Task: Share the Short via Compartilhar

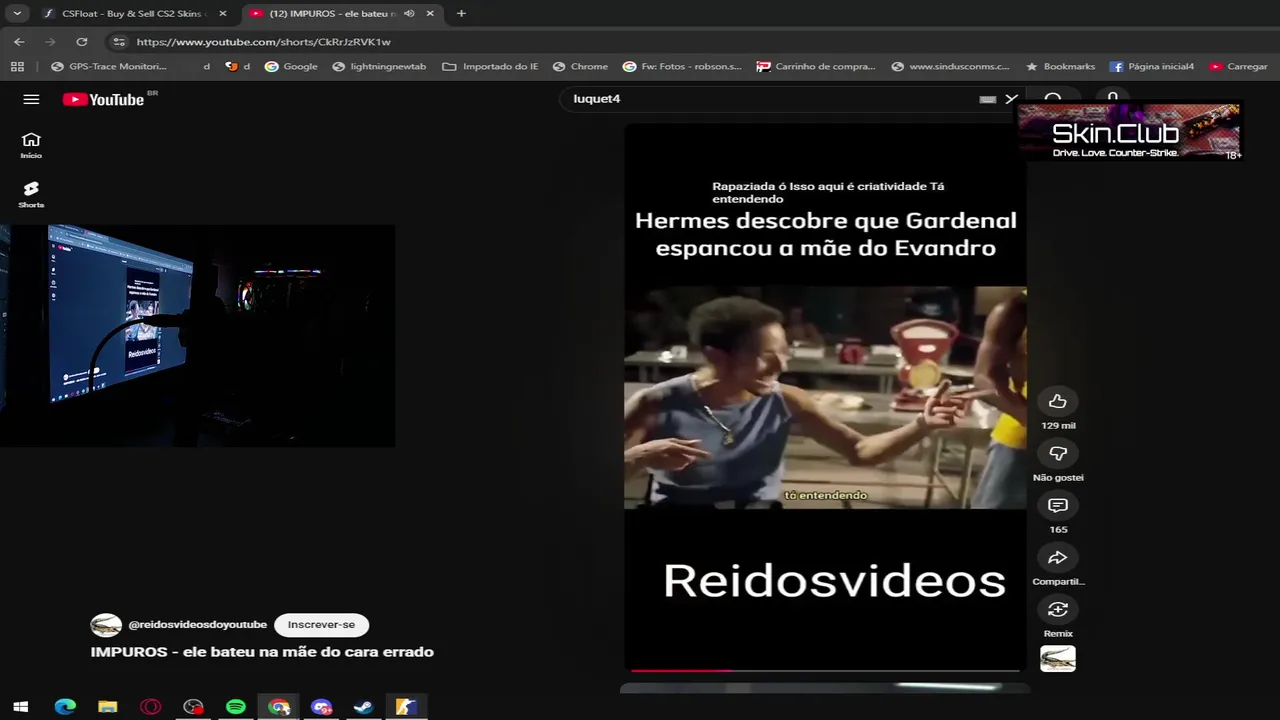Action: click(1058, 557)
